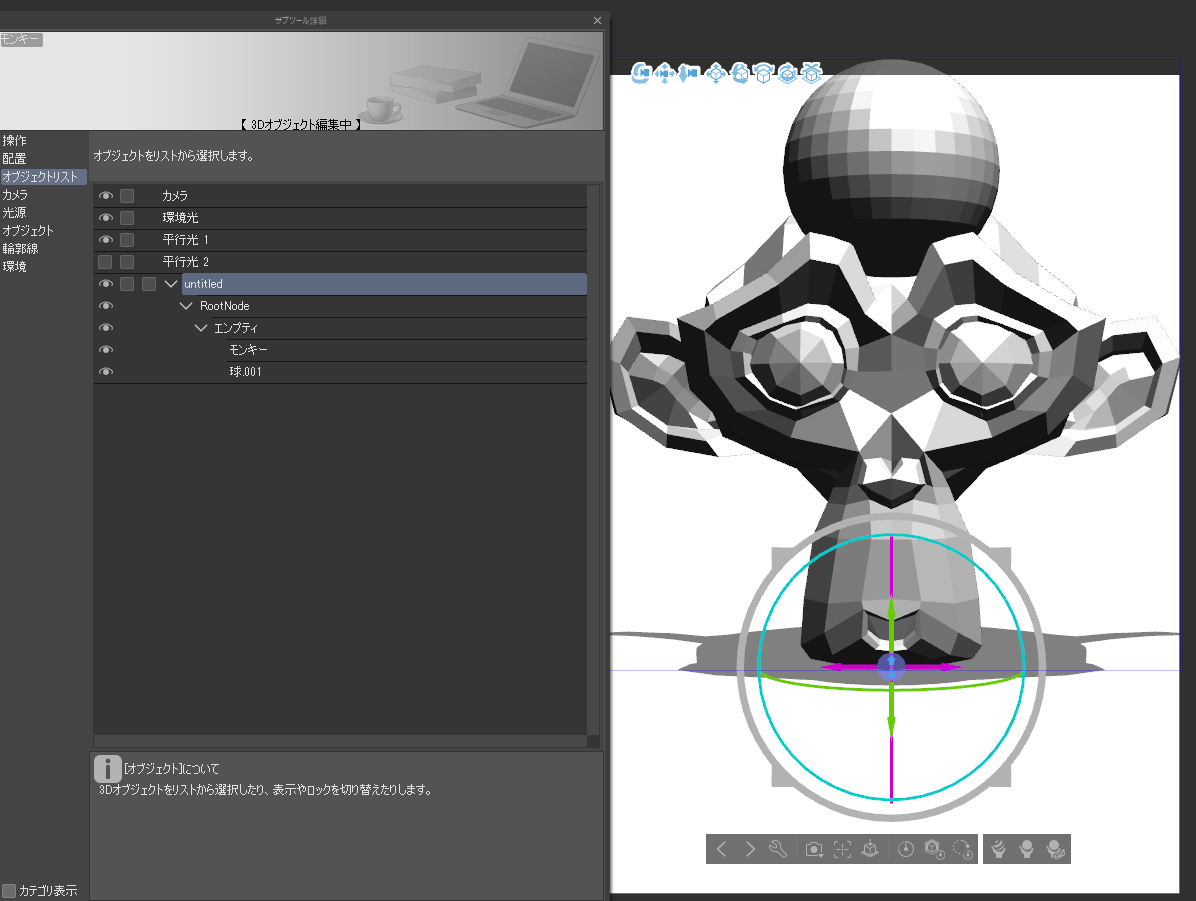Hide 球.001 mesh with eye icon
Screen dimensions: 1196x901
click(x=105, y=372)
